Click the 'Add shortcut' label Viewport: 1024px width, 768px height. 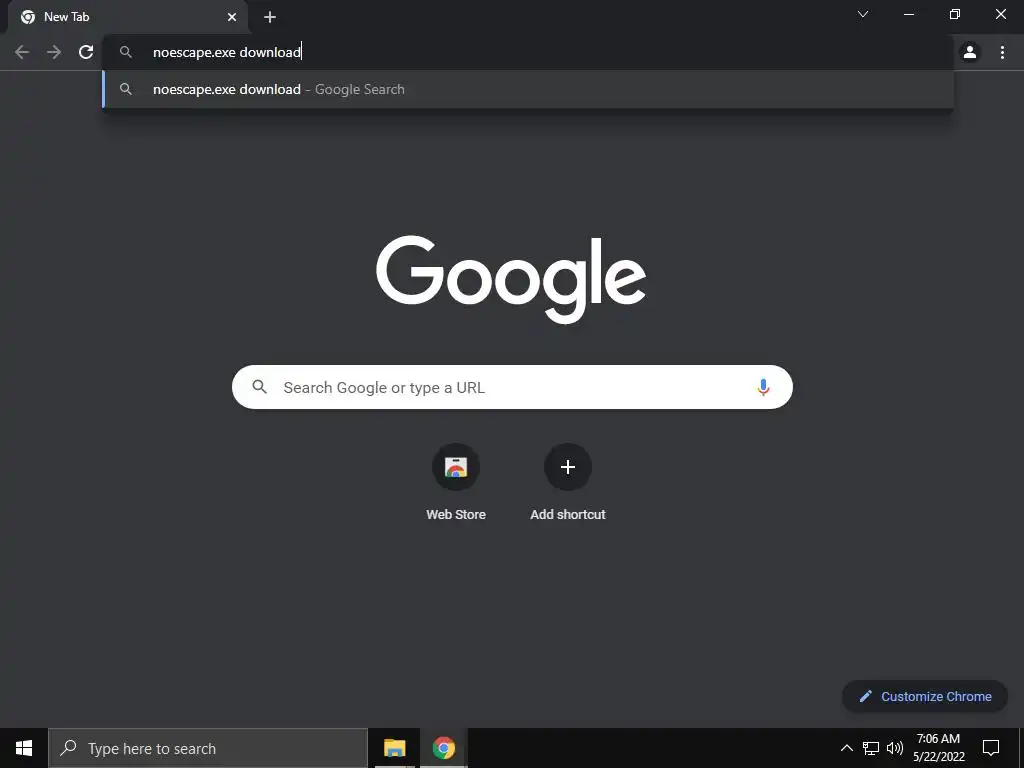pyautogui.click(x=568, y=515)
